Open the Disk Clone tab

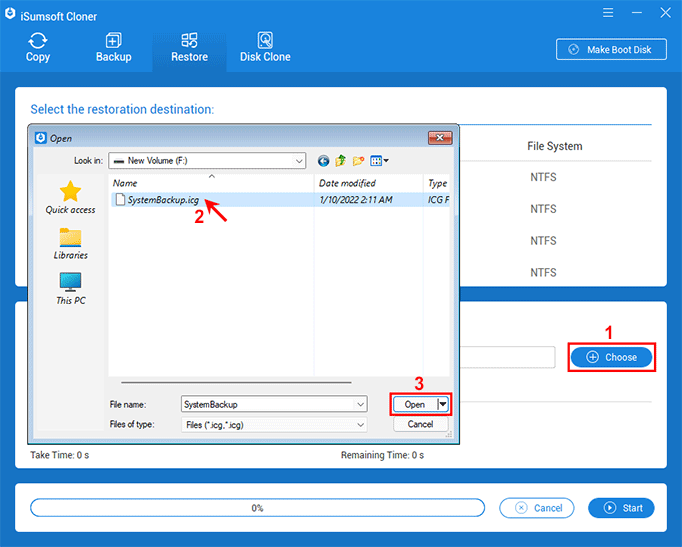pyautogui.click(x=265, y=48)
